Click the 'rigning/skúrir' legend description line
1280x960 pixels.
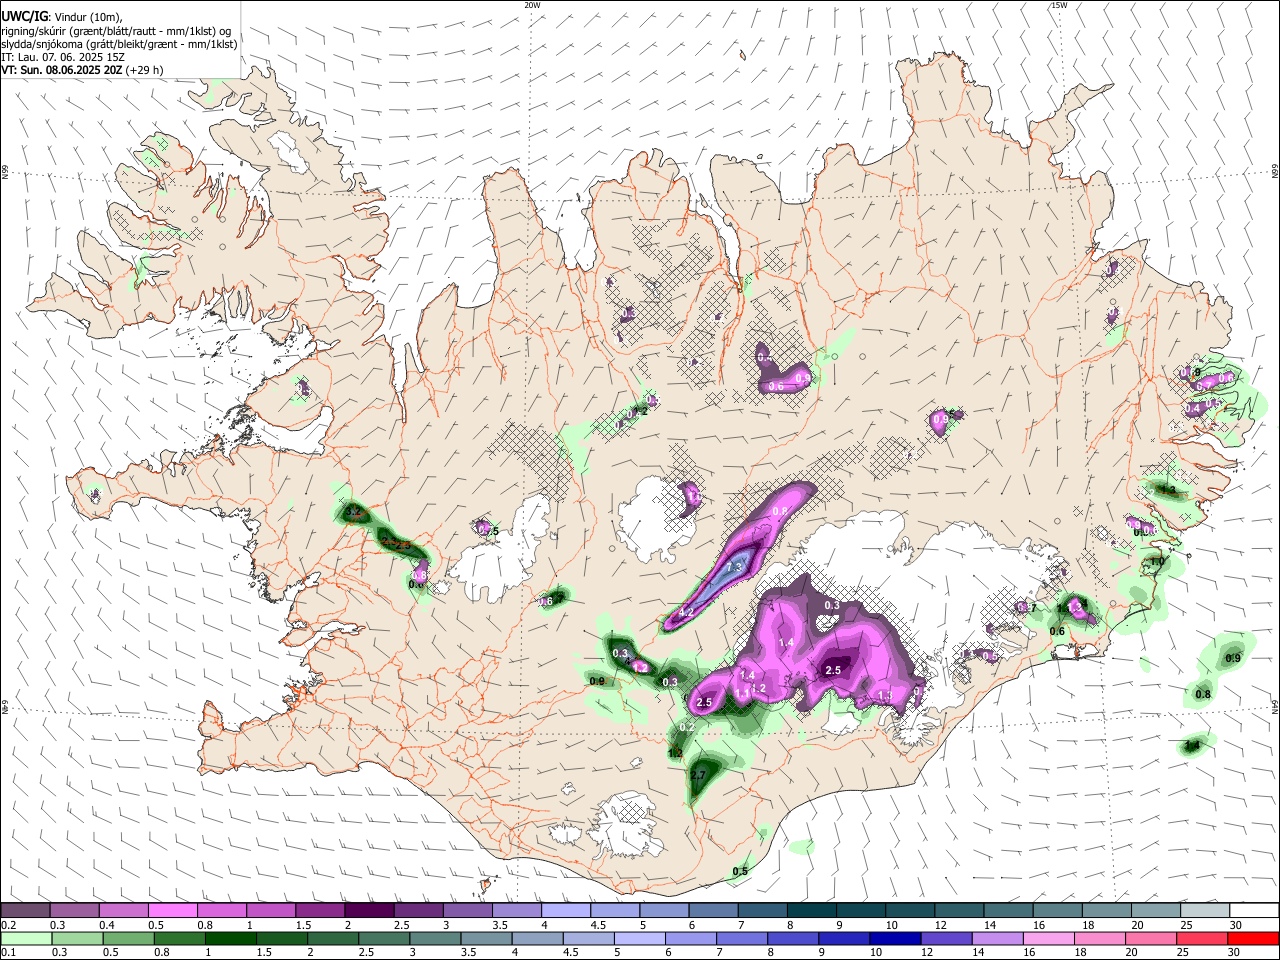point(116,31)
